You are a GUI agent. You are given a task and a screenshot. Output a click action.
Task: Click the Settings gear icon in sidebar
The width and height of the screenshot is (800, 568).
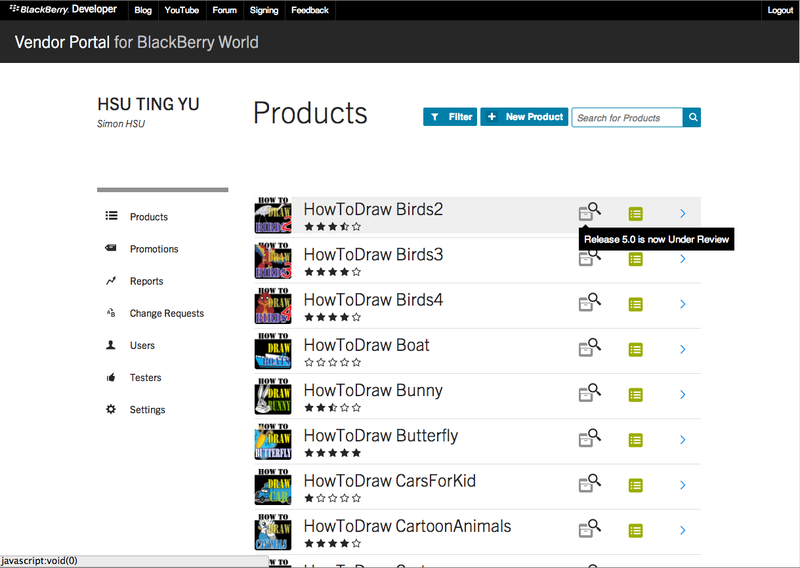coord(111,409)
